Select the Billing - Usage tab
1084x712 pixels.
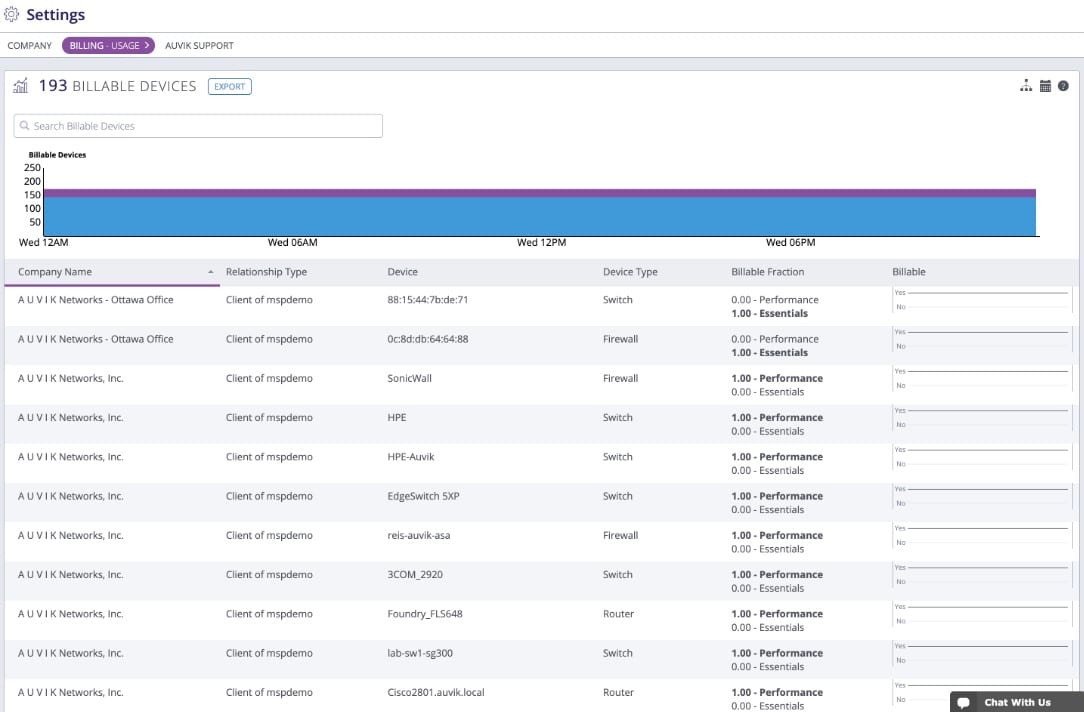point(108,46)
